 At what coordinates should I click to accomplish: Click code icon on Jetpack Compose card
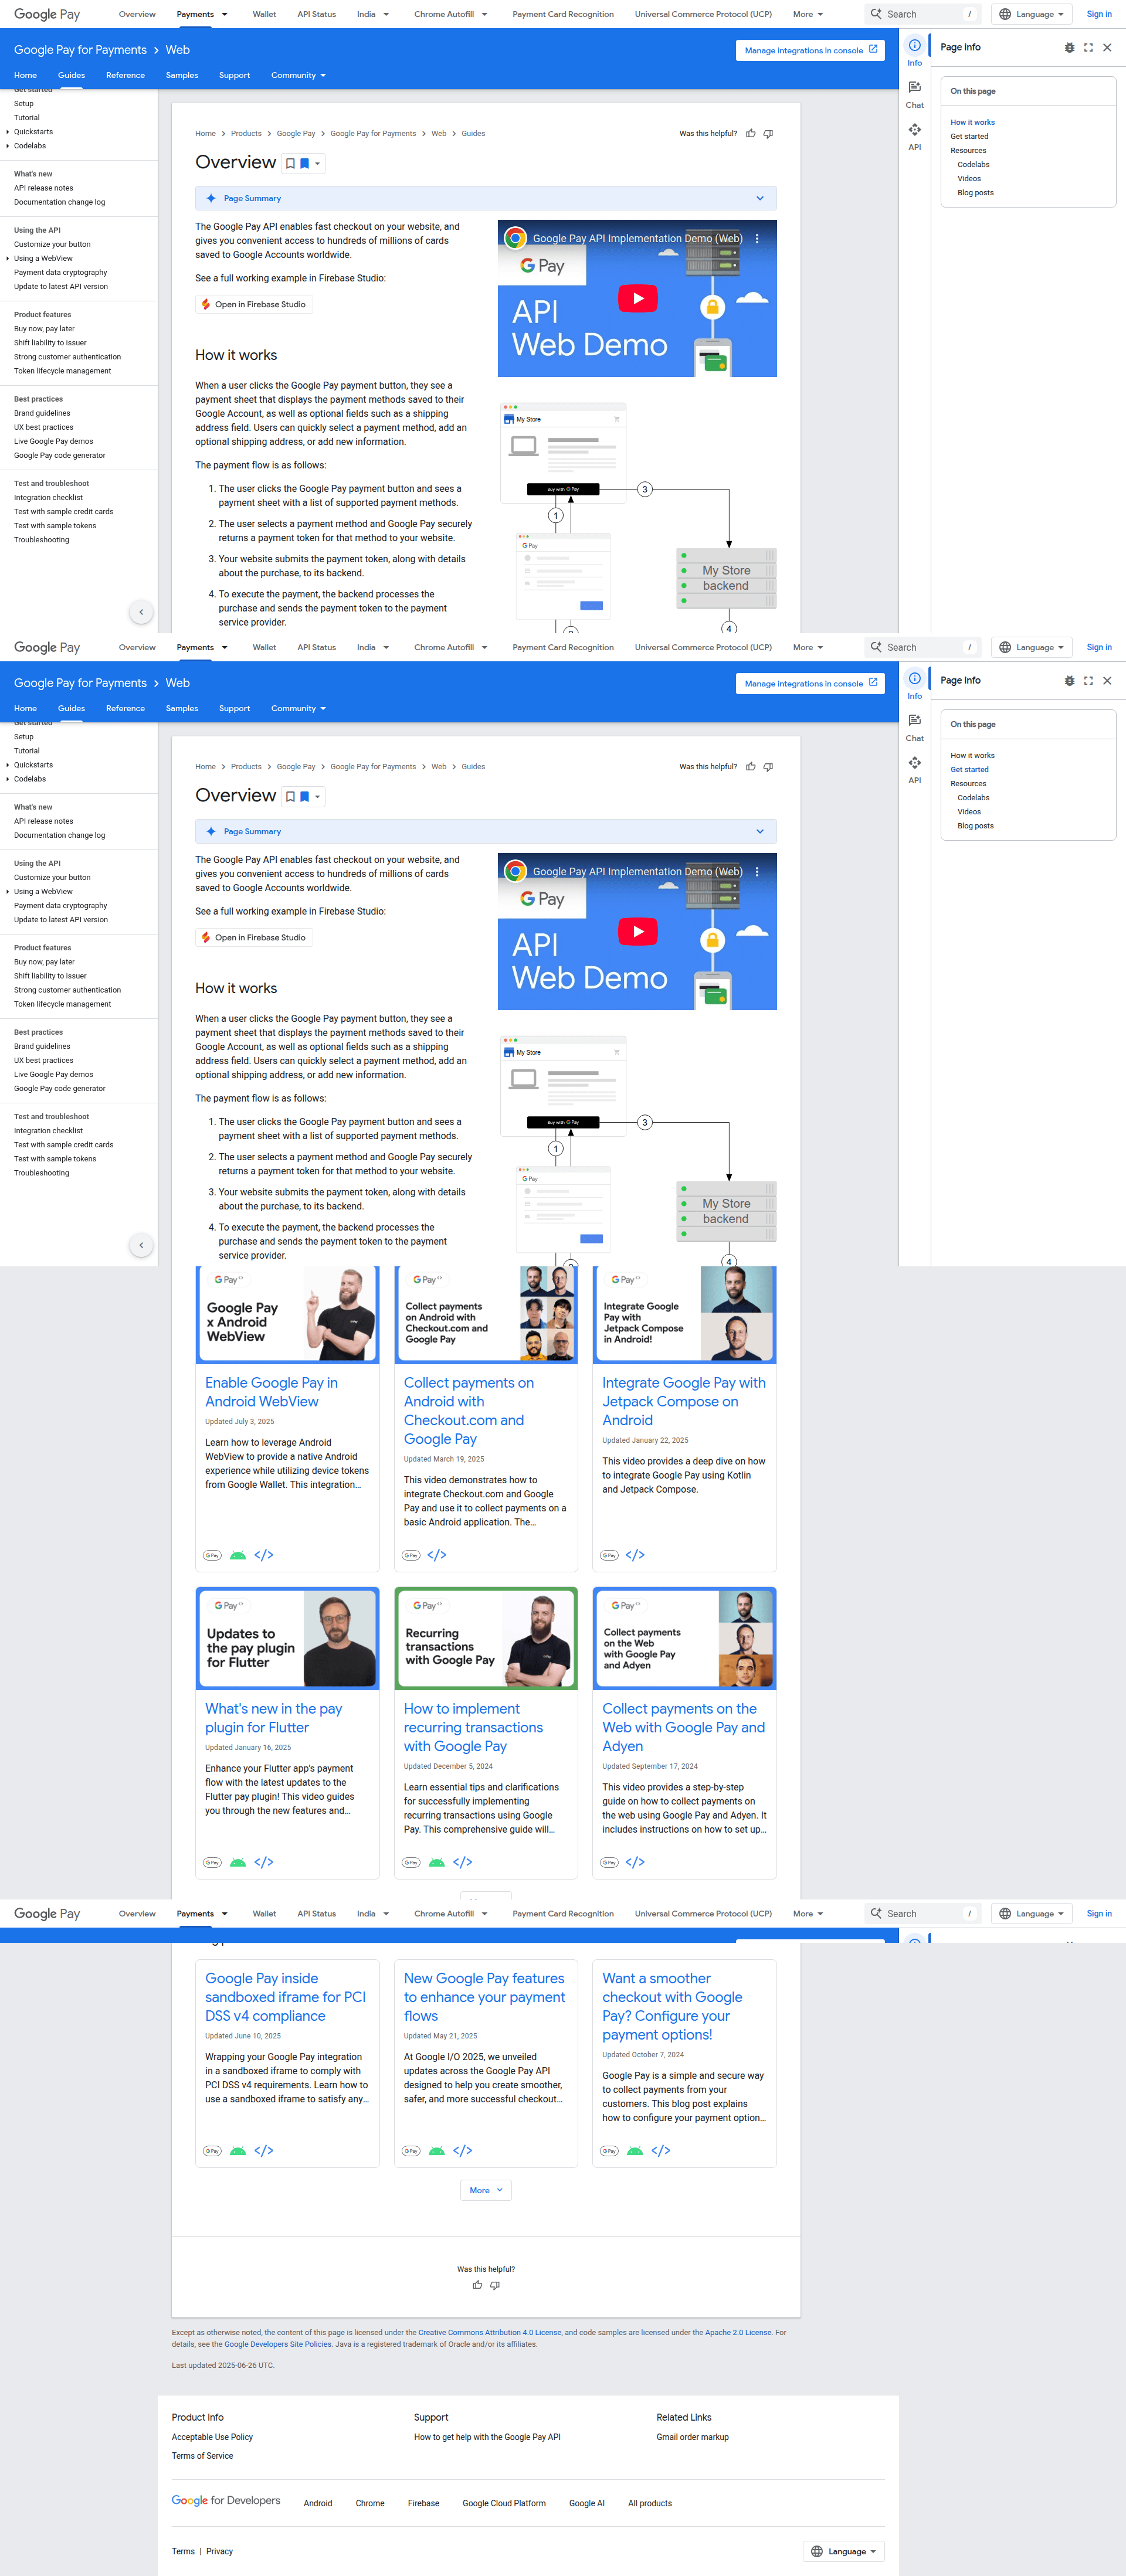pos(635,1555)
